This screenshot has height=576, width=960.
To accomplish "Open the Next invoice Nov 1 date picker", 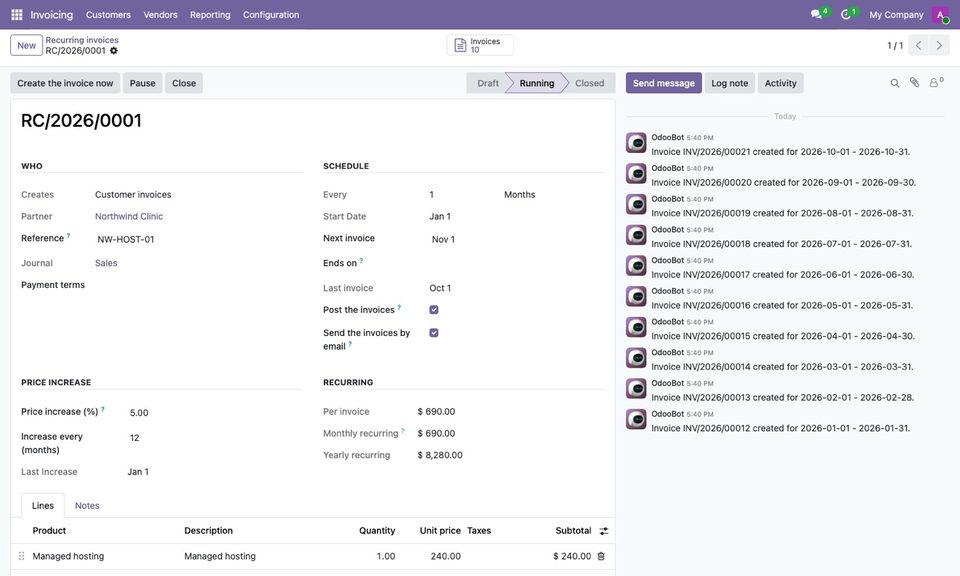I will point(516,239).
